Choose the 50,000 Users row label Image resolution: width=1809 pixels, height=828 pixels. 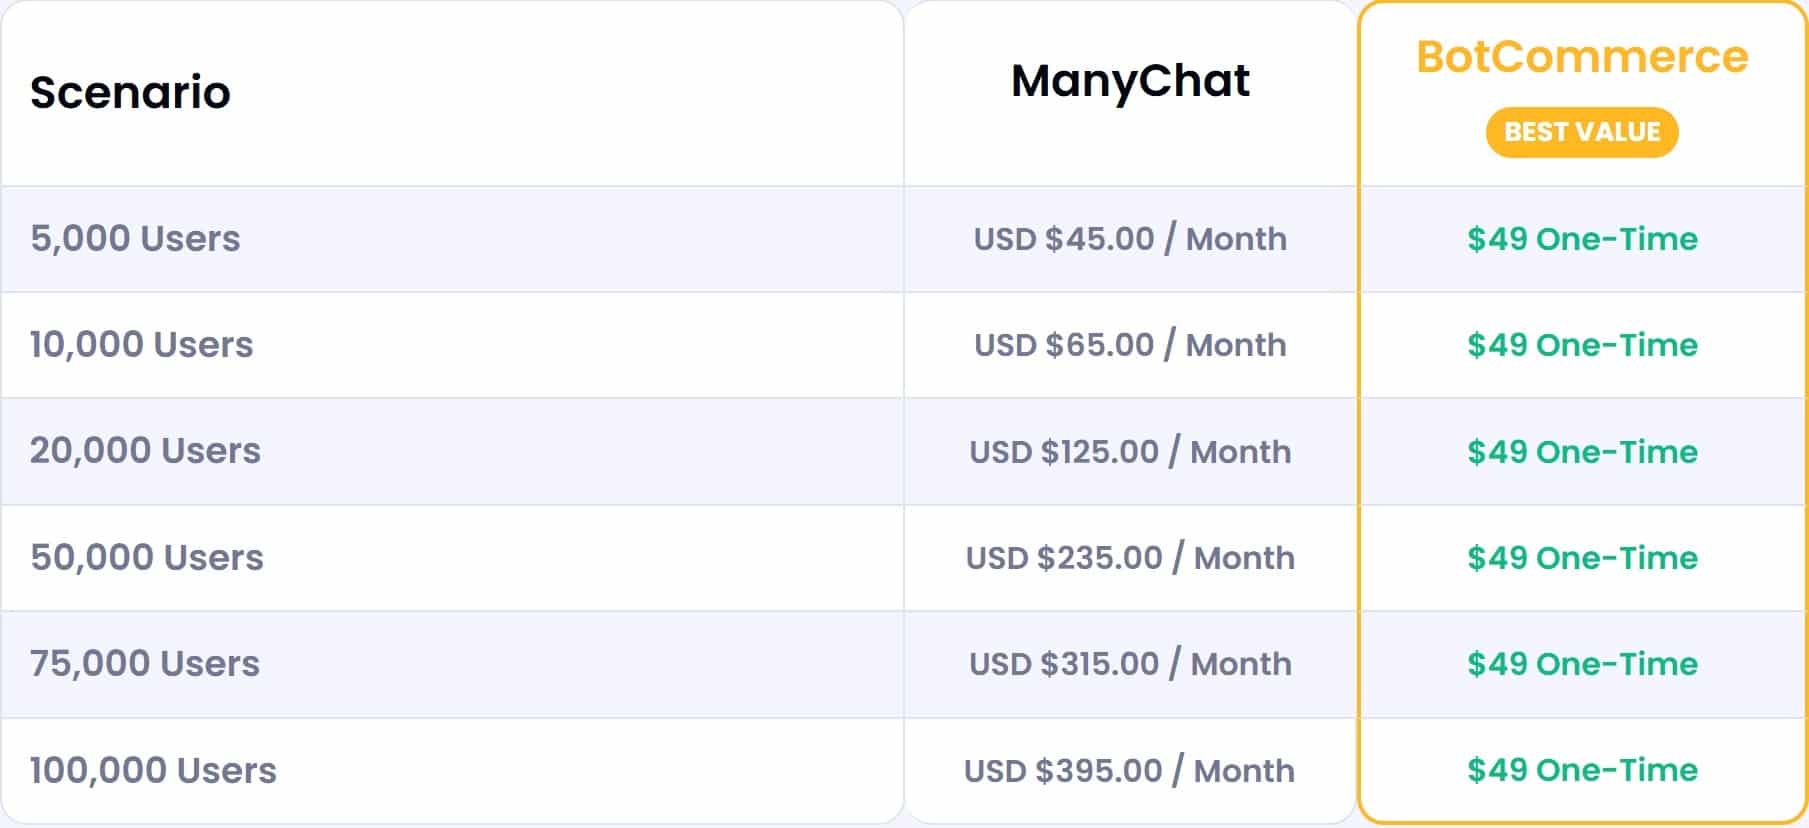[x=147, y=558]
